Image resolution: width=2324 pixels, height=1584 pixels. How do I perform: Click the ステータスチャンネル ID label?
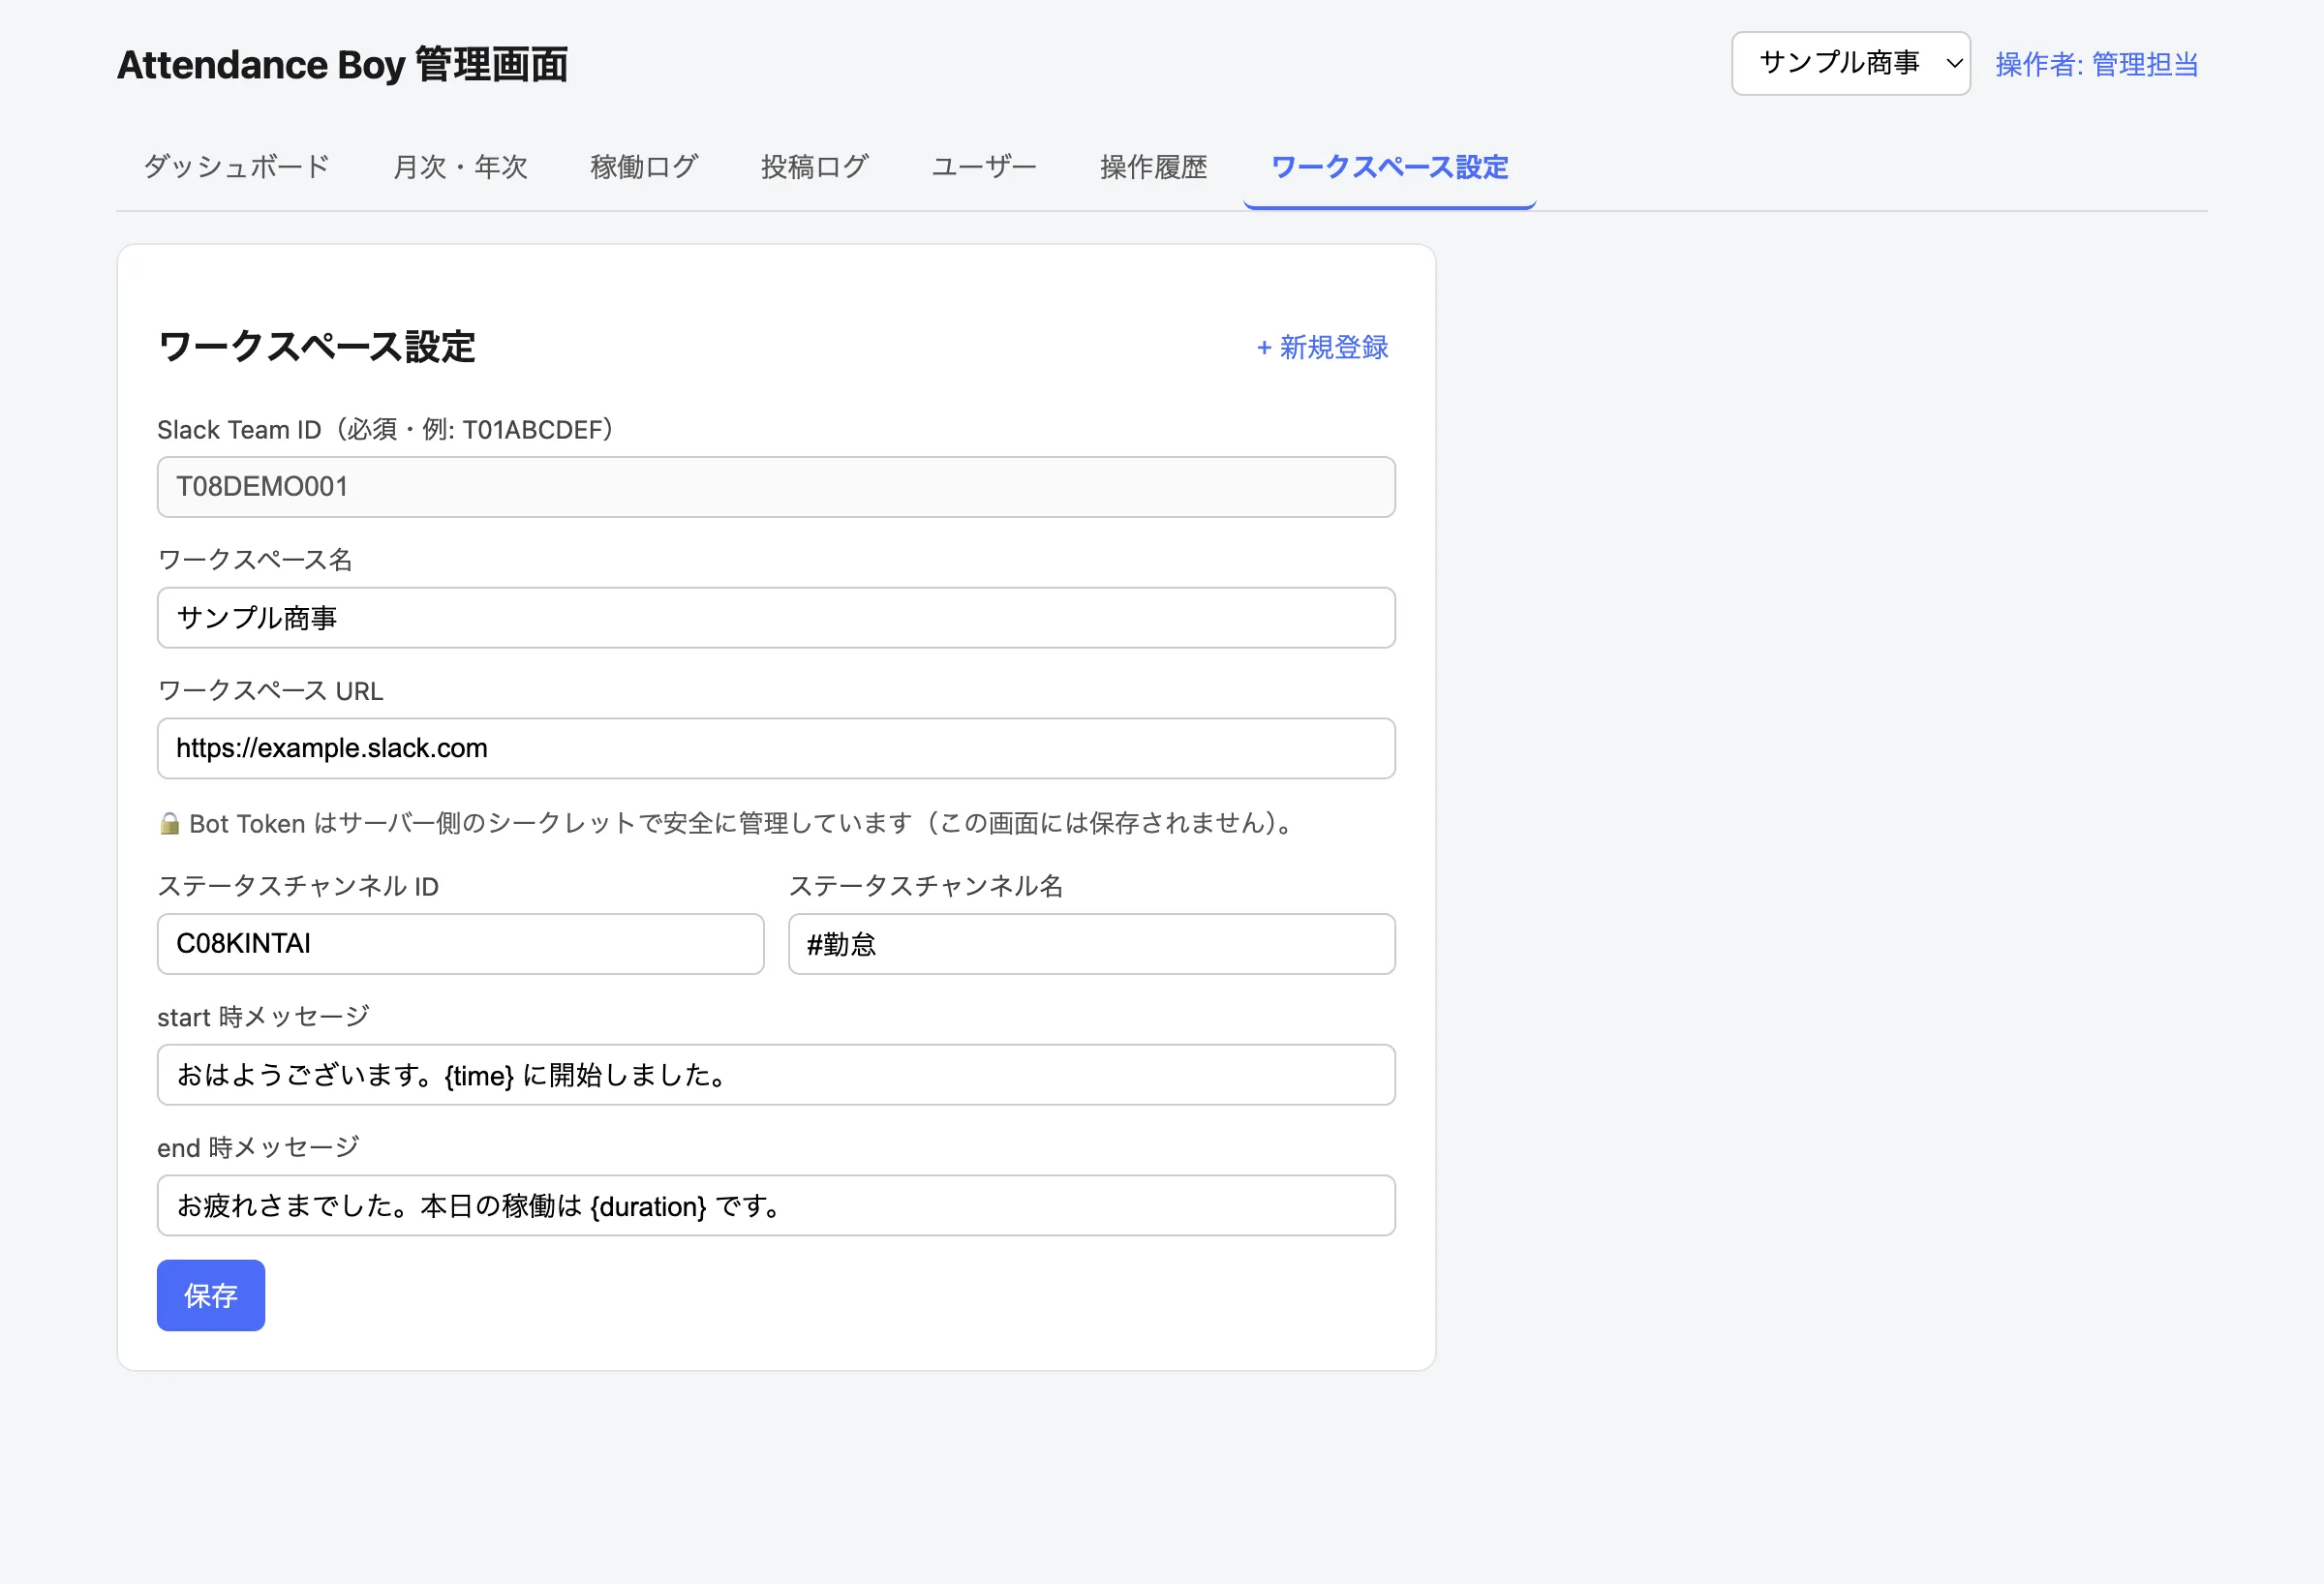298,886
